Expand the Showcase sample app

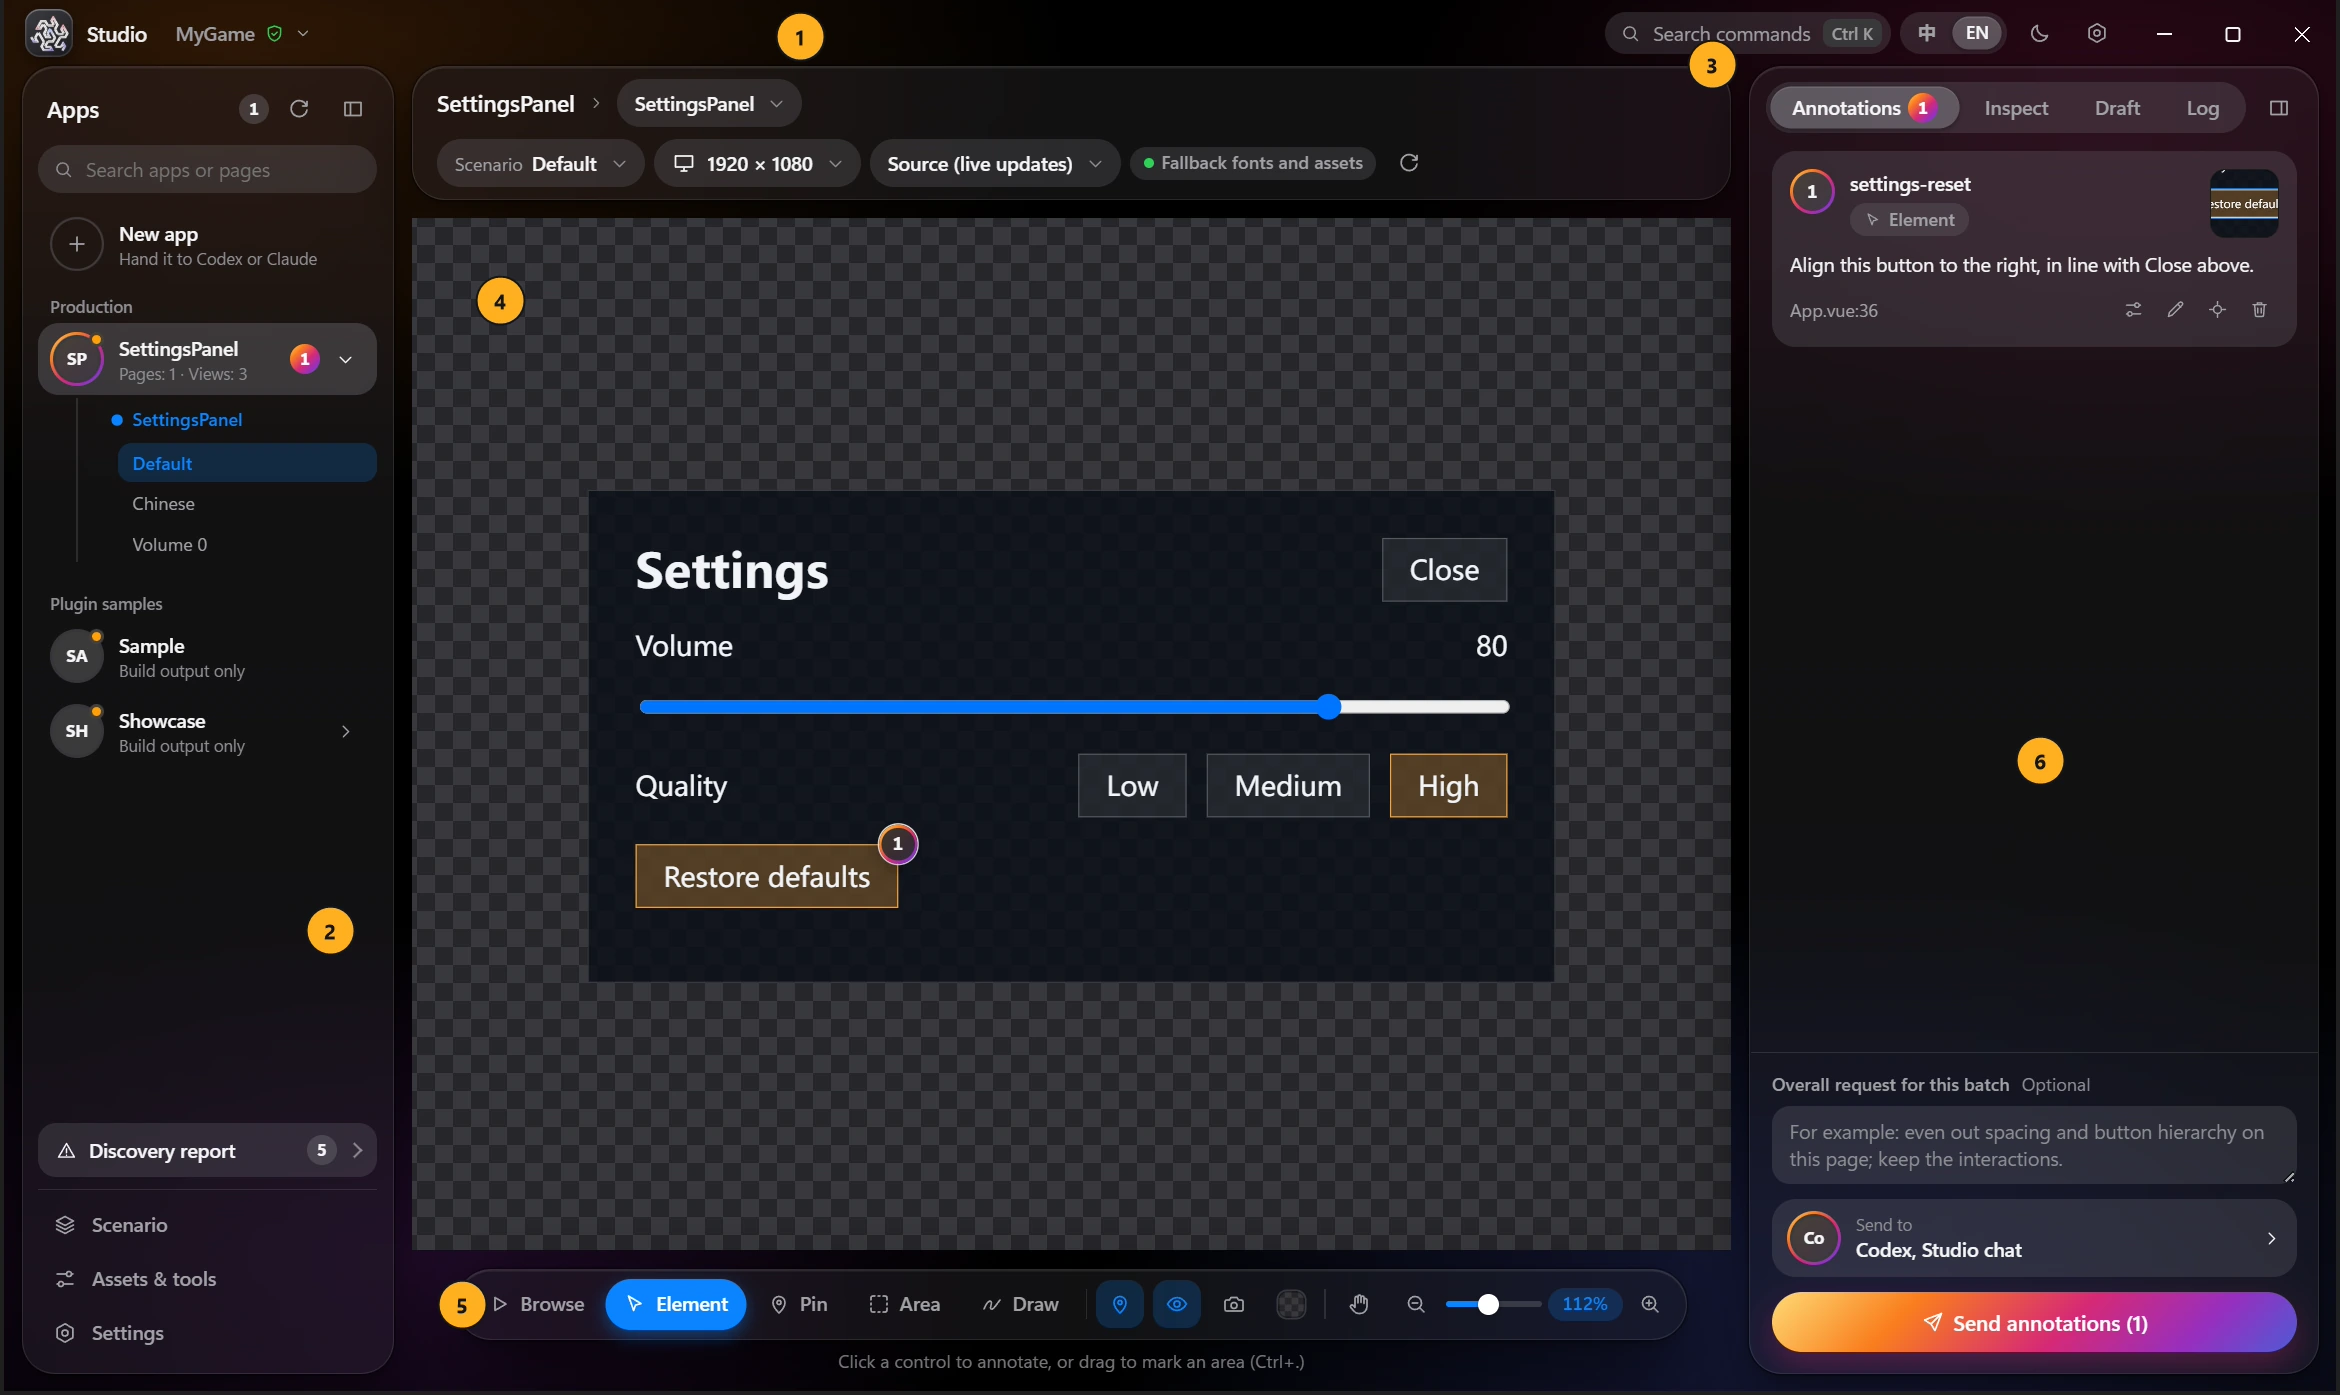click(x=346, y=732)
